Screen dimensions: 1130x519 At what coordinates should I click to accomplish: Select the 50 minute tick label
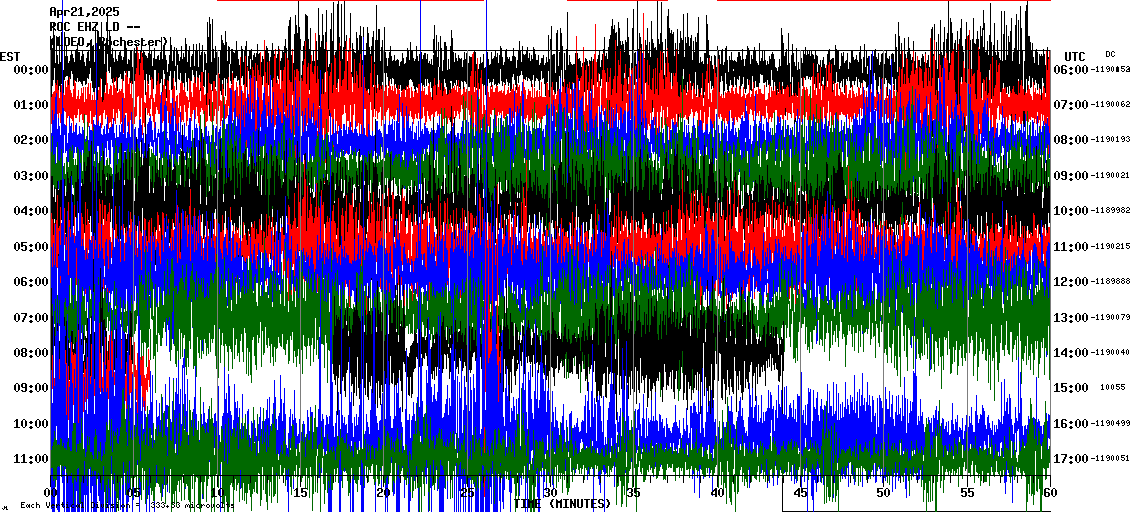(883, 493)
